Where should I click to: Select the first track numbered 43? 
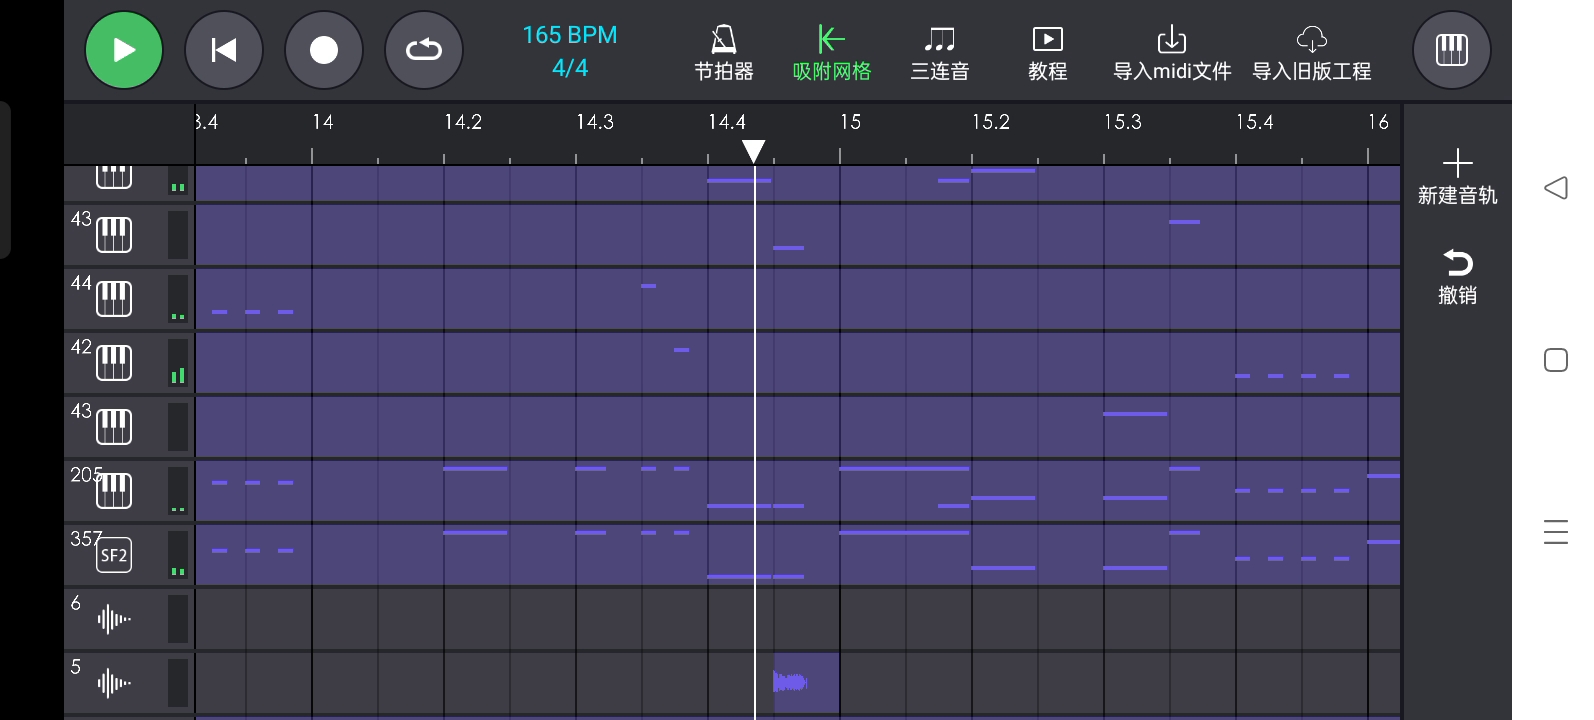point(114,235)
